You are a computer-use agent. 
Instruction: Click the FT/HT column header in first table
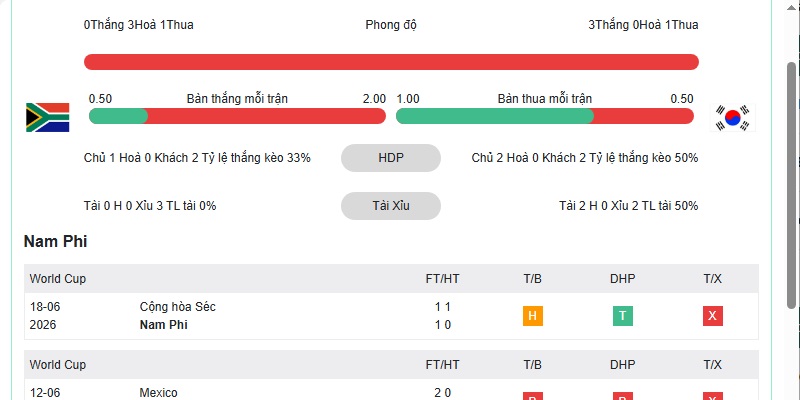point(442,279)
